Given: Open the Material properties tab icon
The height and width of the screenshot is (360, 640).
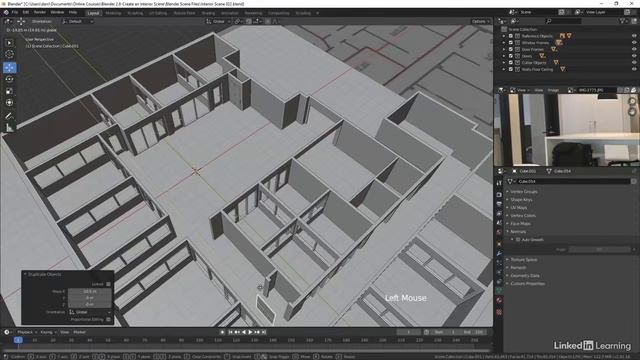Looking at the screenshot, I should (499, 300).
